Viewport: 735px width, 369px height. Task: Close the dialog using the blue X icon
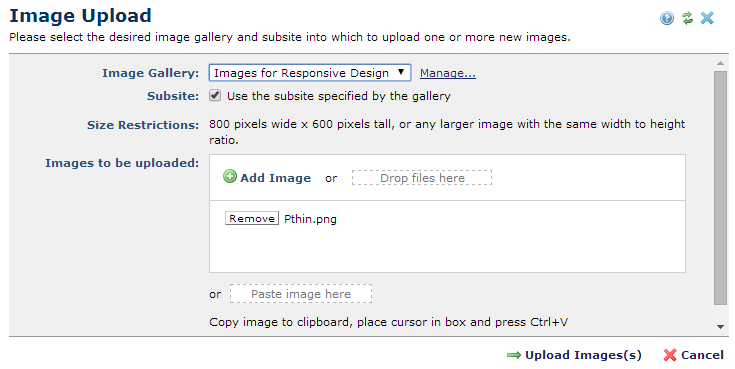click(707, 18)
